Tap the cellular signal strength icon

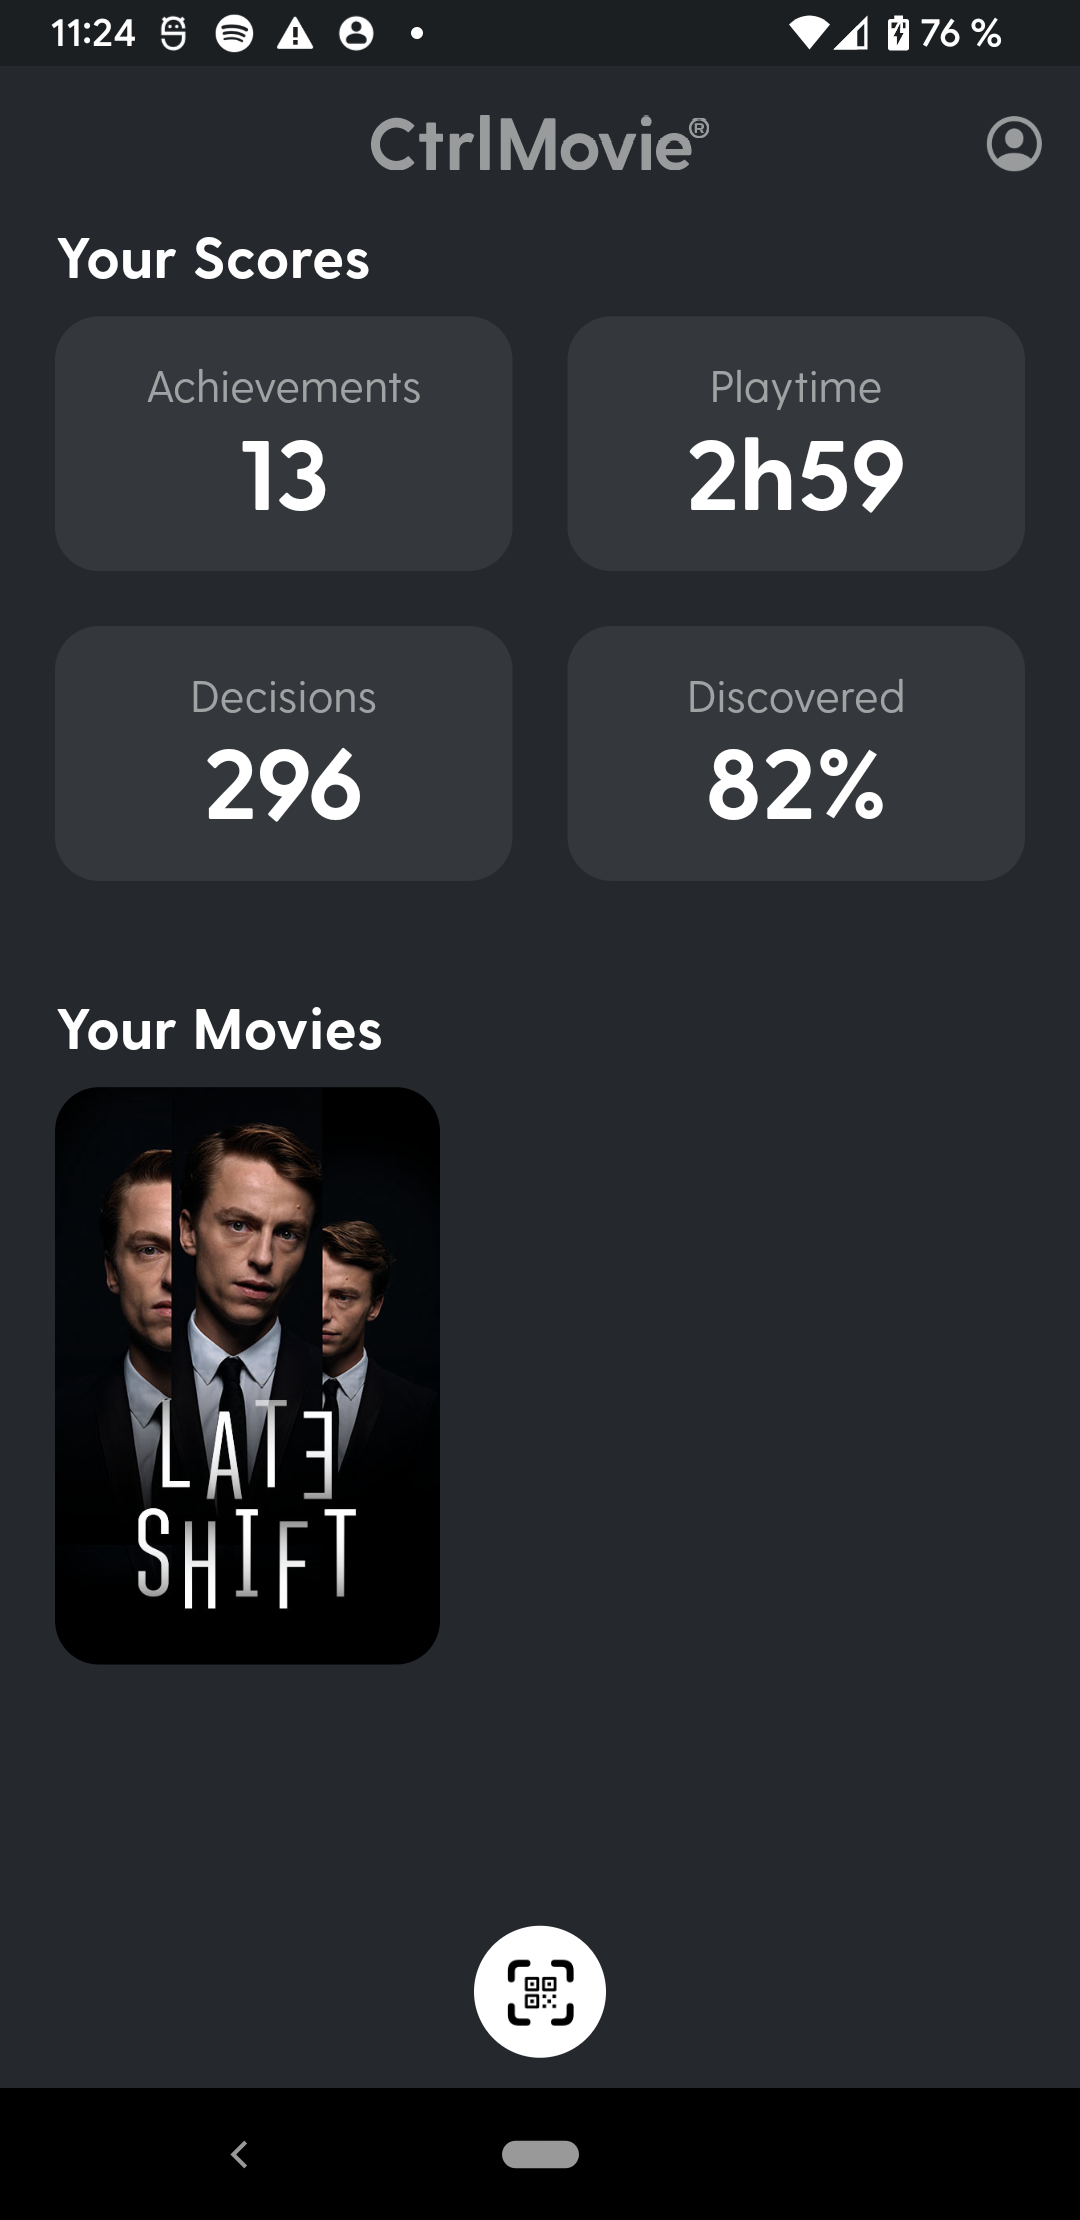click(851, 34)
